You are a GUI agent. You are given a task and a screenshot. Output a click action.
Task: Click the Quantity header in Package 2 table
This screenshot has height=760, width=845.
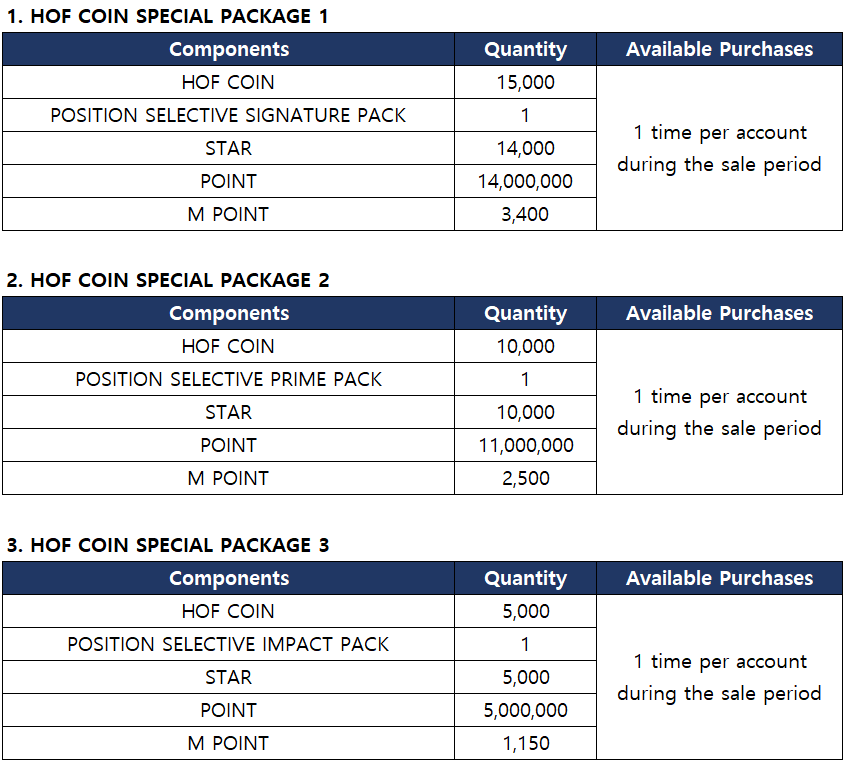coord(525,313)
